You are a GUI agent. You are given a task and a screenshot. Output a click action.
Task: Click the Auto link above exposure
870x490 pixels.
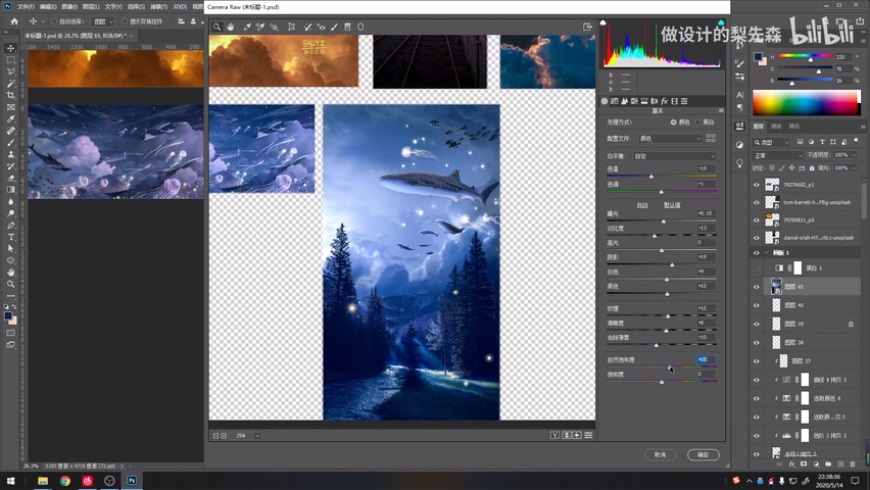click(642, 205)
